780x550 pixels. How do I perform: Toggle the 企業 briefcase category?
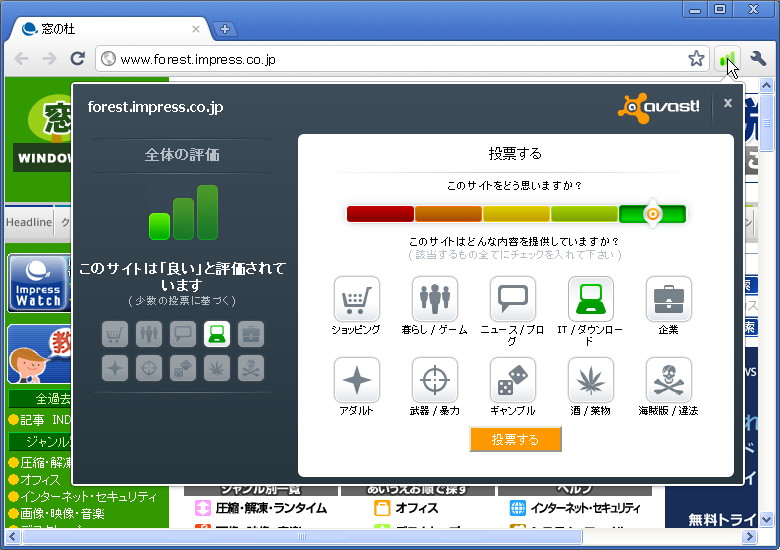pos(669,299)
